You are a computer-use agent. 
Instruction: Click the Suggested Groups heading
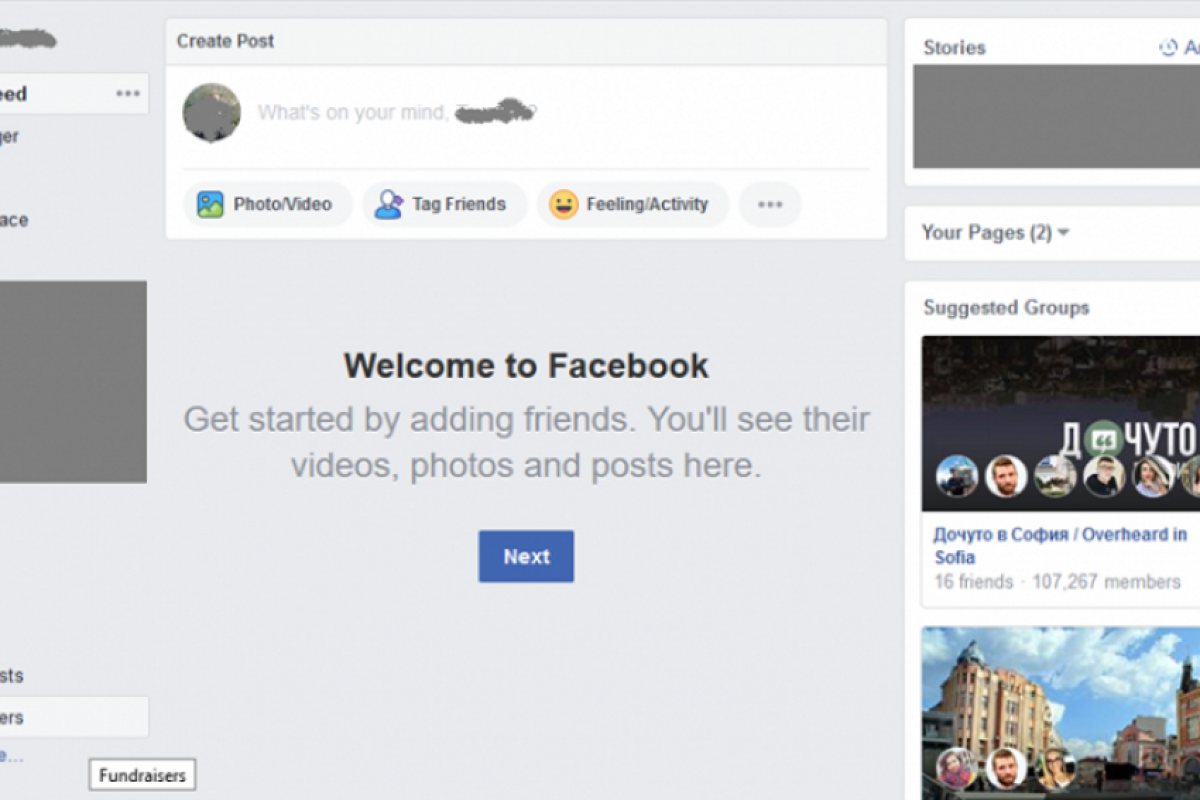[x=1006, y=307]
